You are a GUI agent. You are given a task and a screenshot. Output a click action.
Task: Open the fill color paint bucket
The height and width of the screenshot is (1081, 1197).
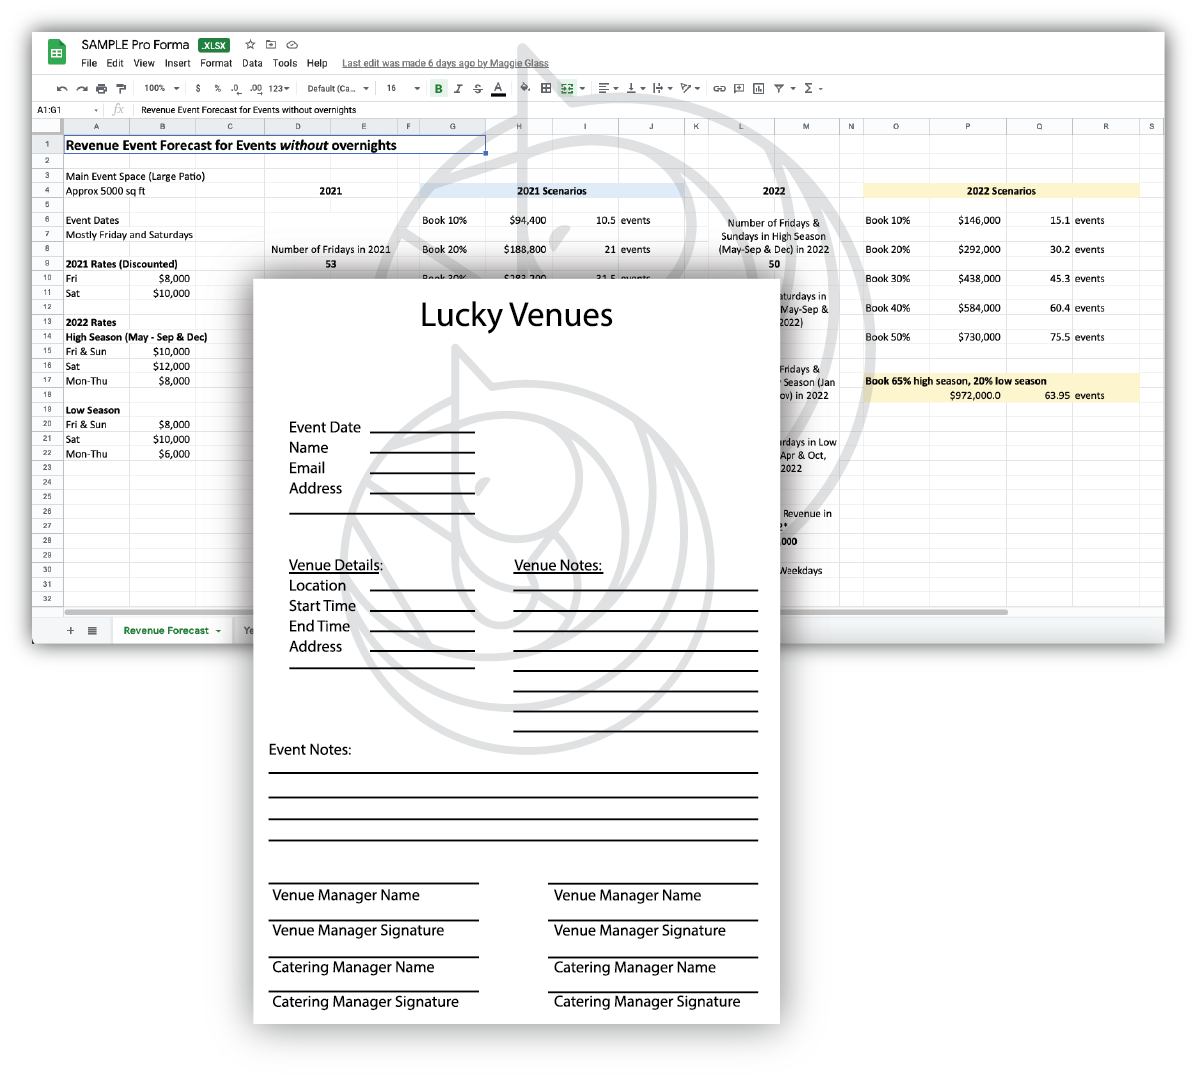pyautogui.click(x=525, y=88)
